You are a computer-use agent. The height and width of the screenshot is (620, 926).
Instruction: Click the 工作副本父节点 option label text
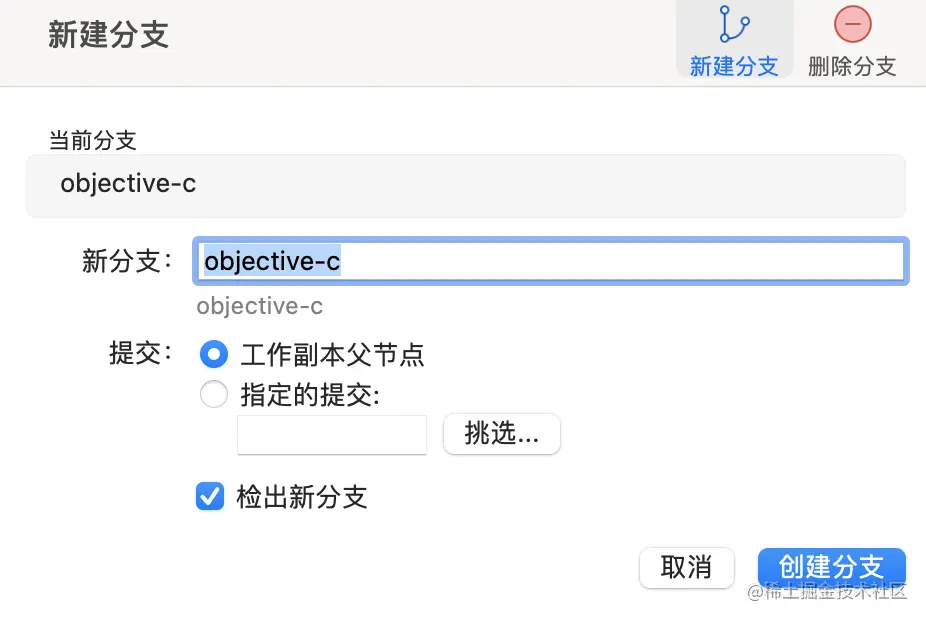[332, 354]
